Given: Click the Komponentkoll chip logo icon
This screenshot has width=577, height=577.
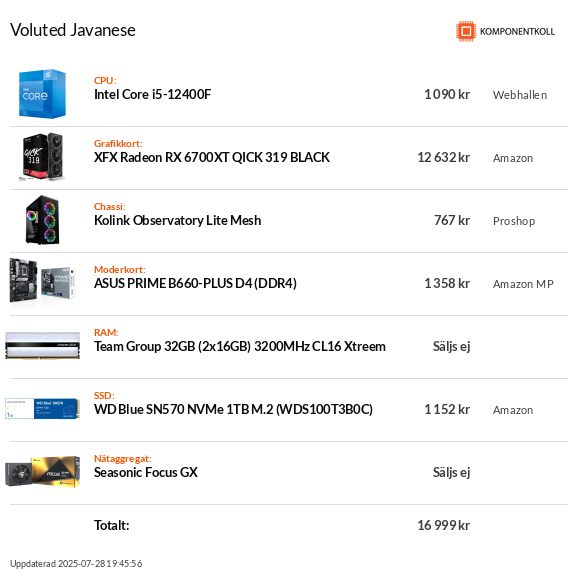Looking at the screenshot, I should (x=466, y=31).
